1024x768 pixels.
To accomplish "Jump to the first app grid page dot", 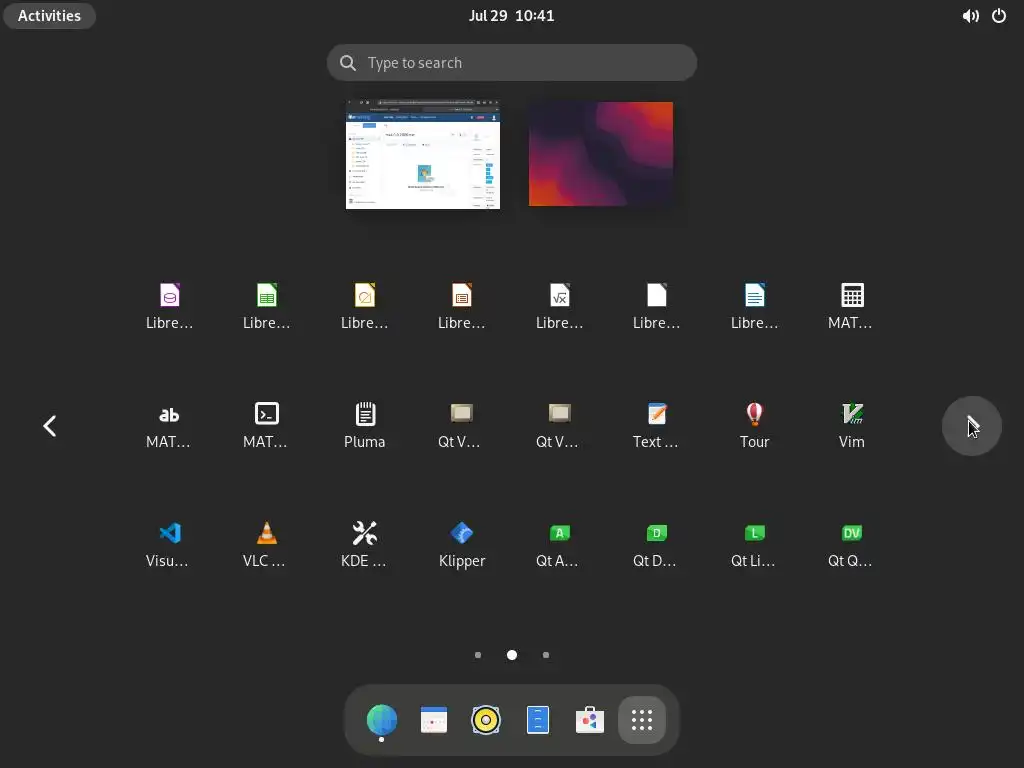I will click(x=478, y=655).
